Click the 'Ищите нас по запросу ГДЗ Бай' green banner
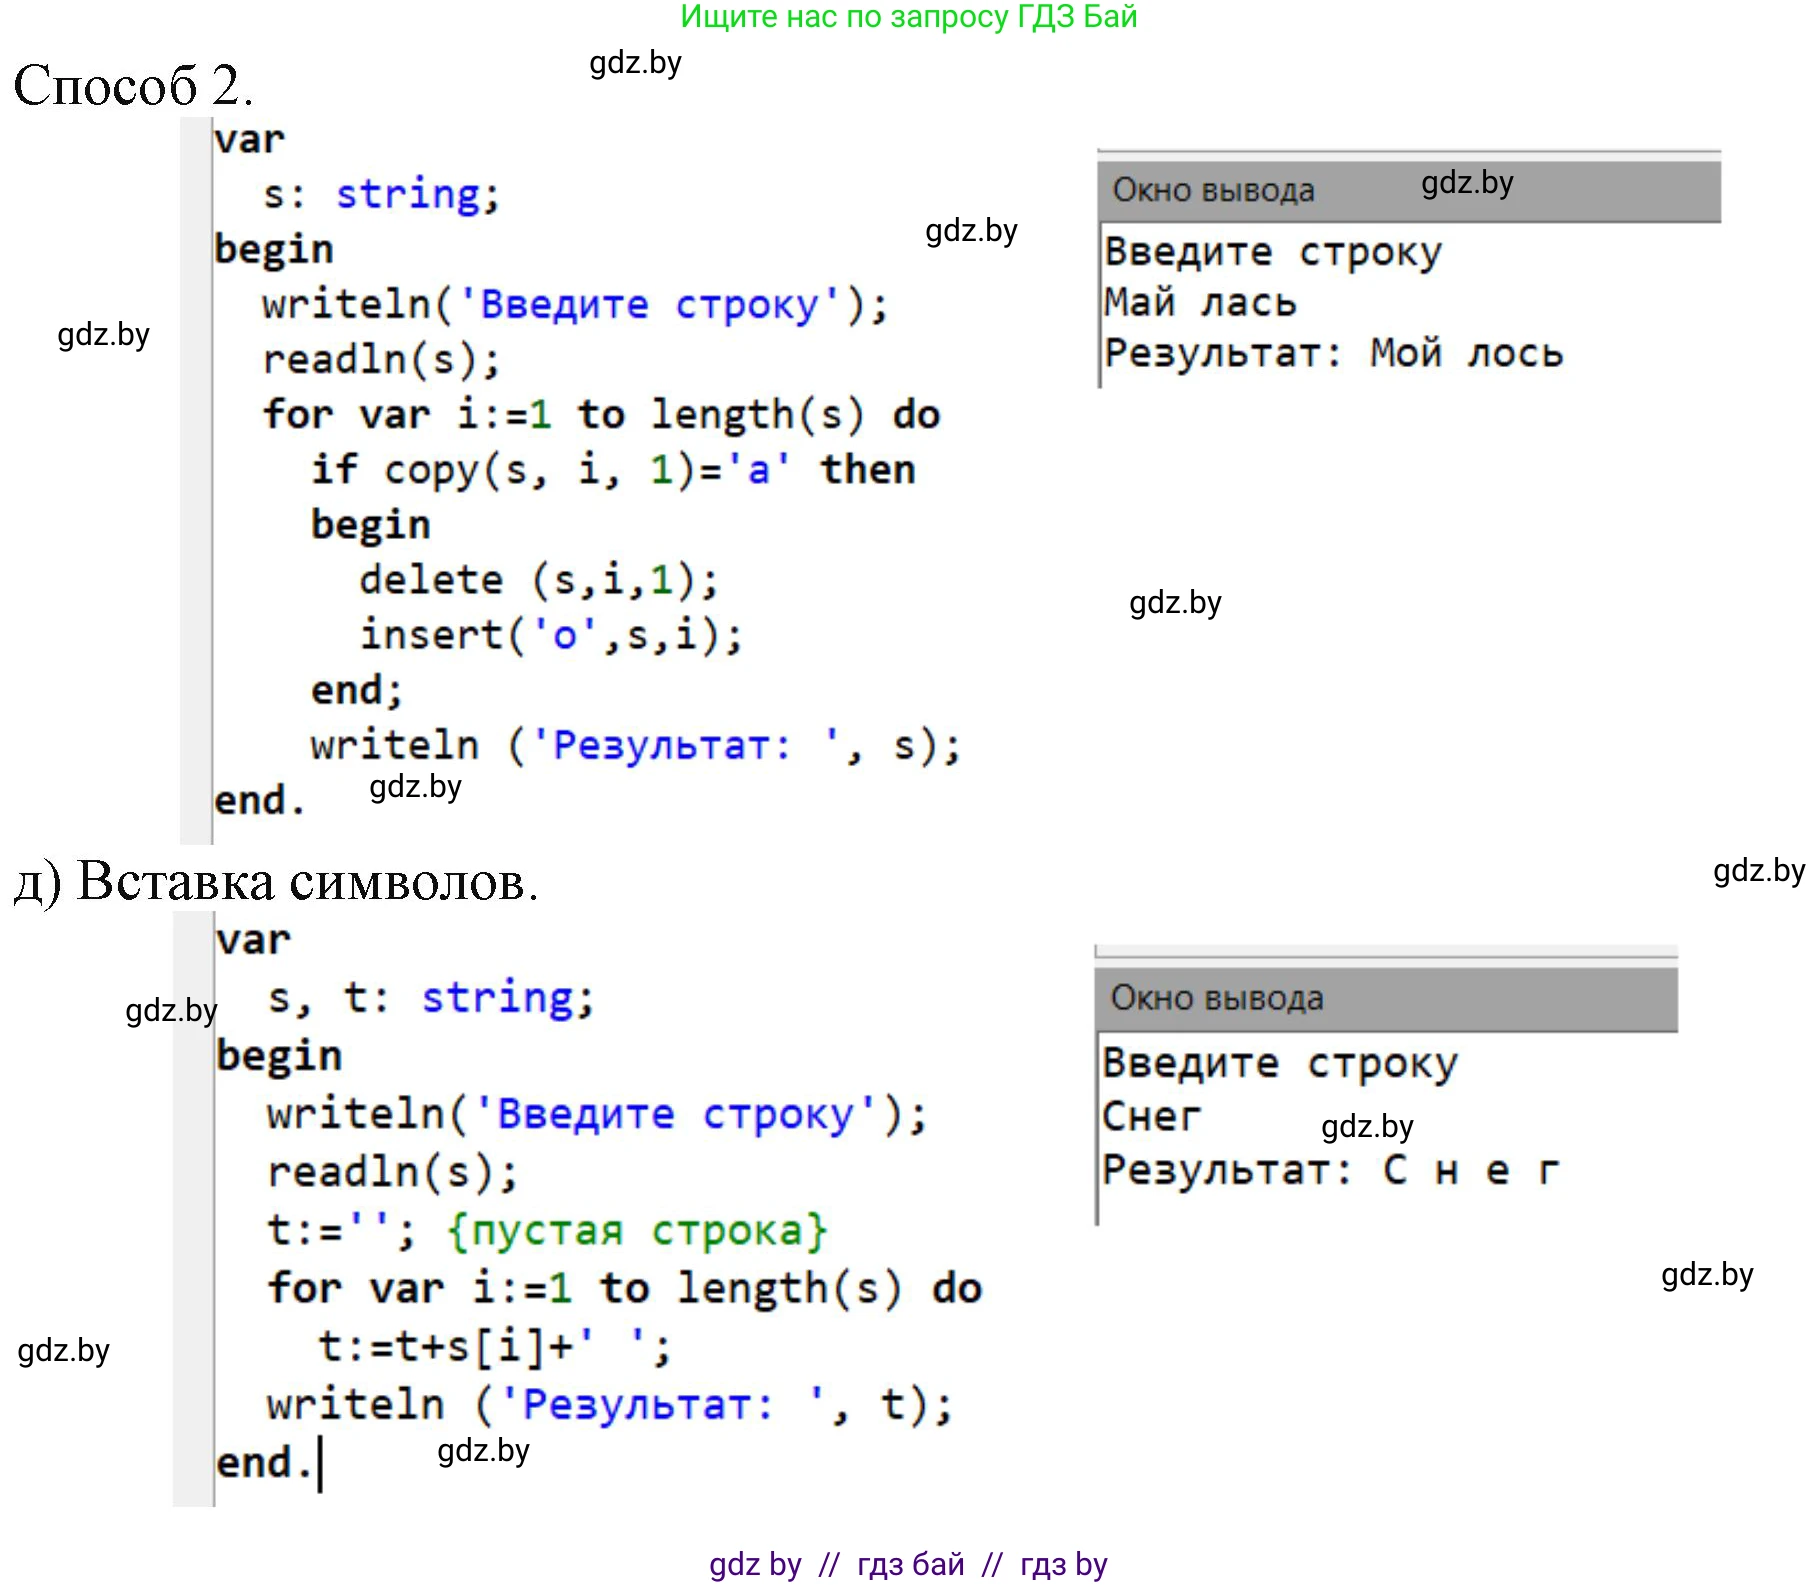Image resolution: width=1820 pixels, height=1585 pixels. [908, 17]
